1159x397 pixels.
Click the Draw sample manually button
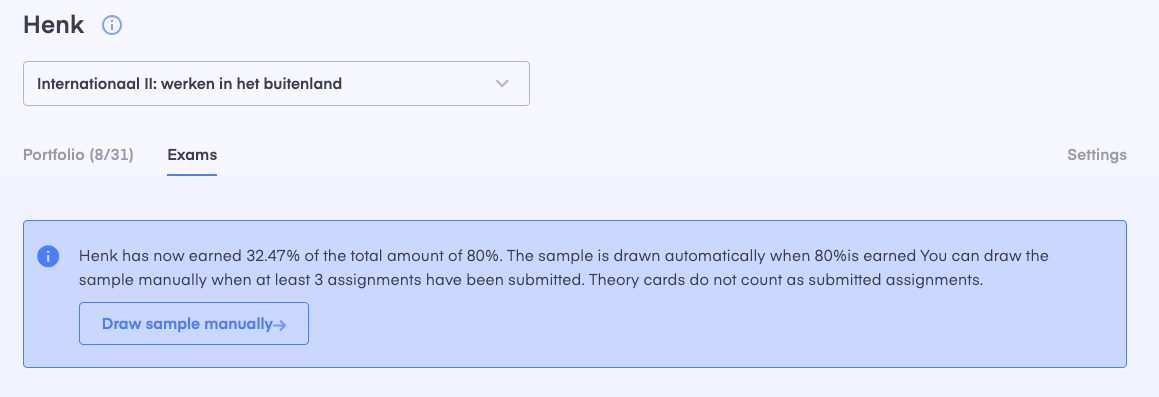[x=194, y=324]
